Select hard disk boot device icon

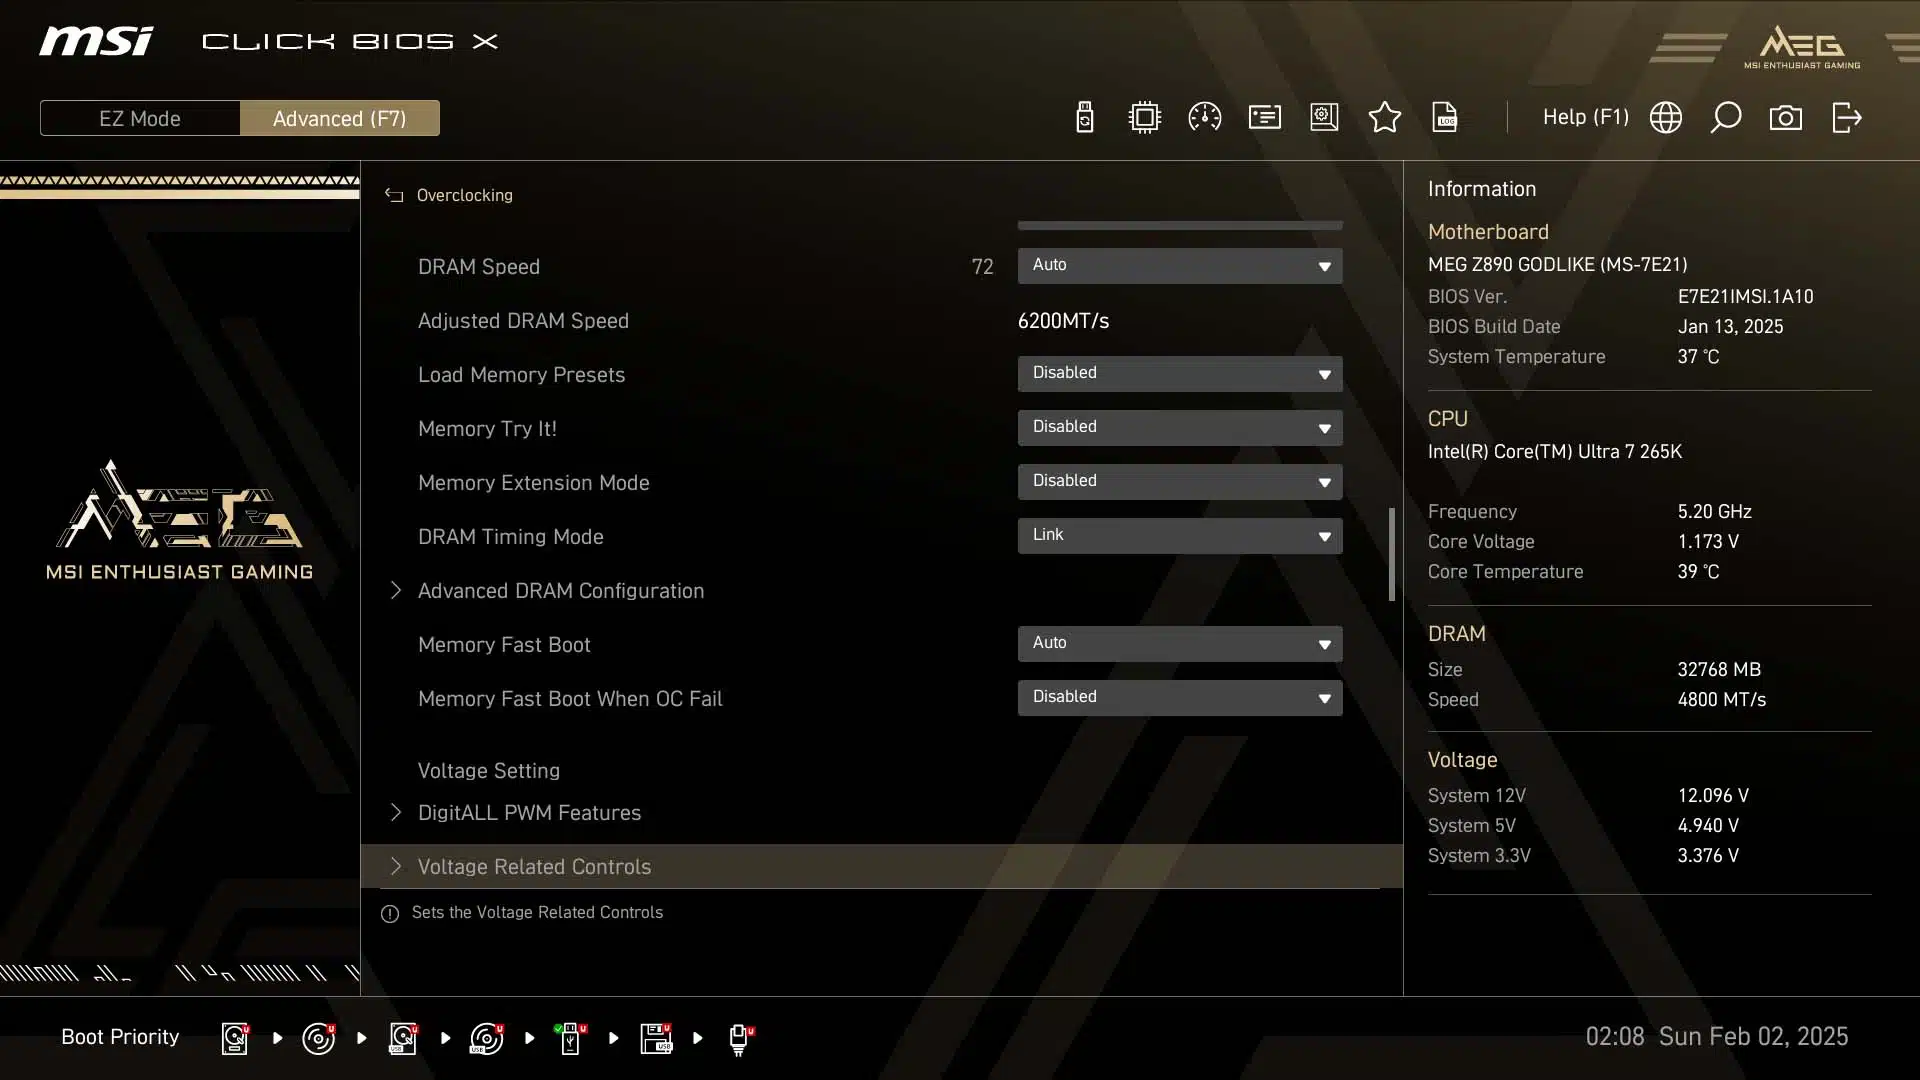(235, 1038)
